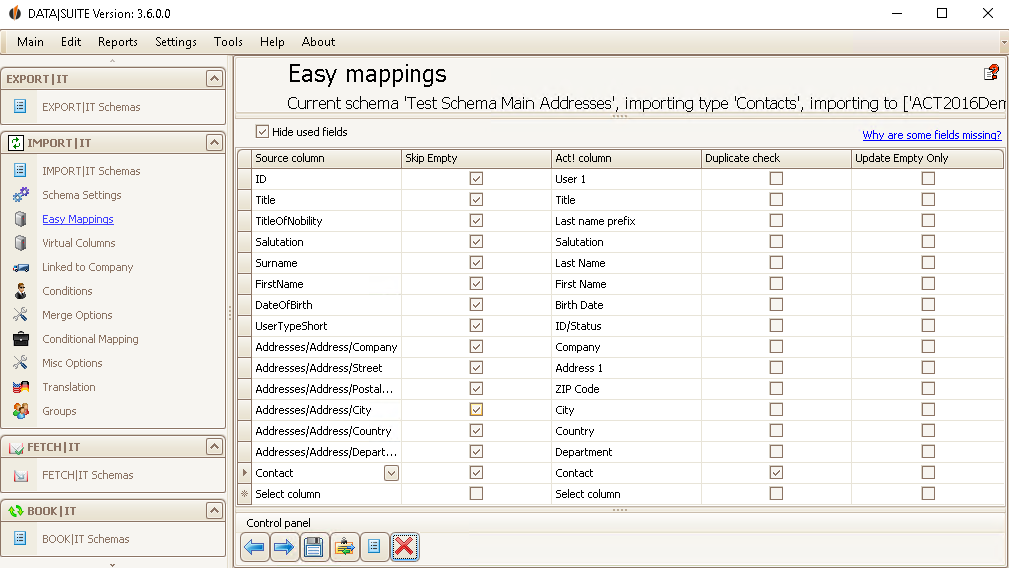Open the About menu
Viewport: 1009px width, 568px height.
click(319, 42)
